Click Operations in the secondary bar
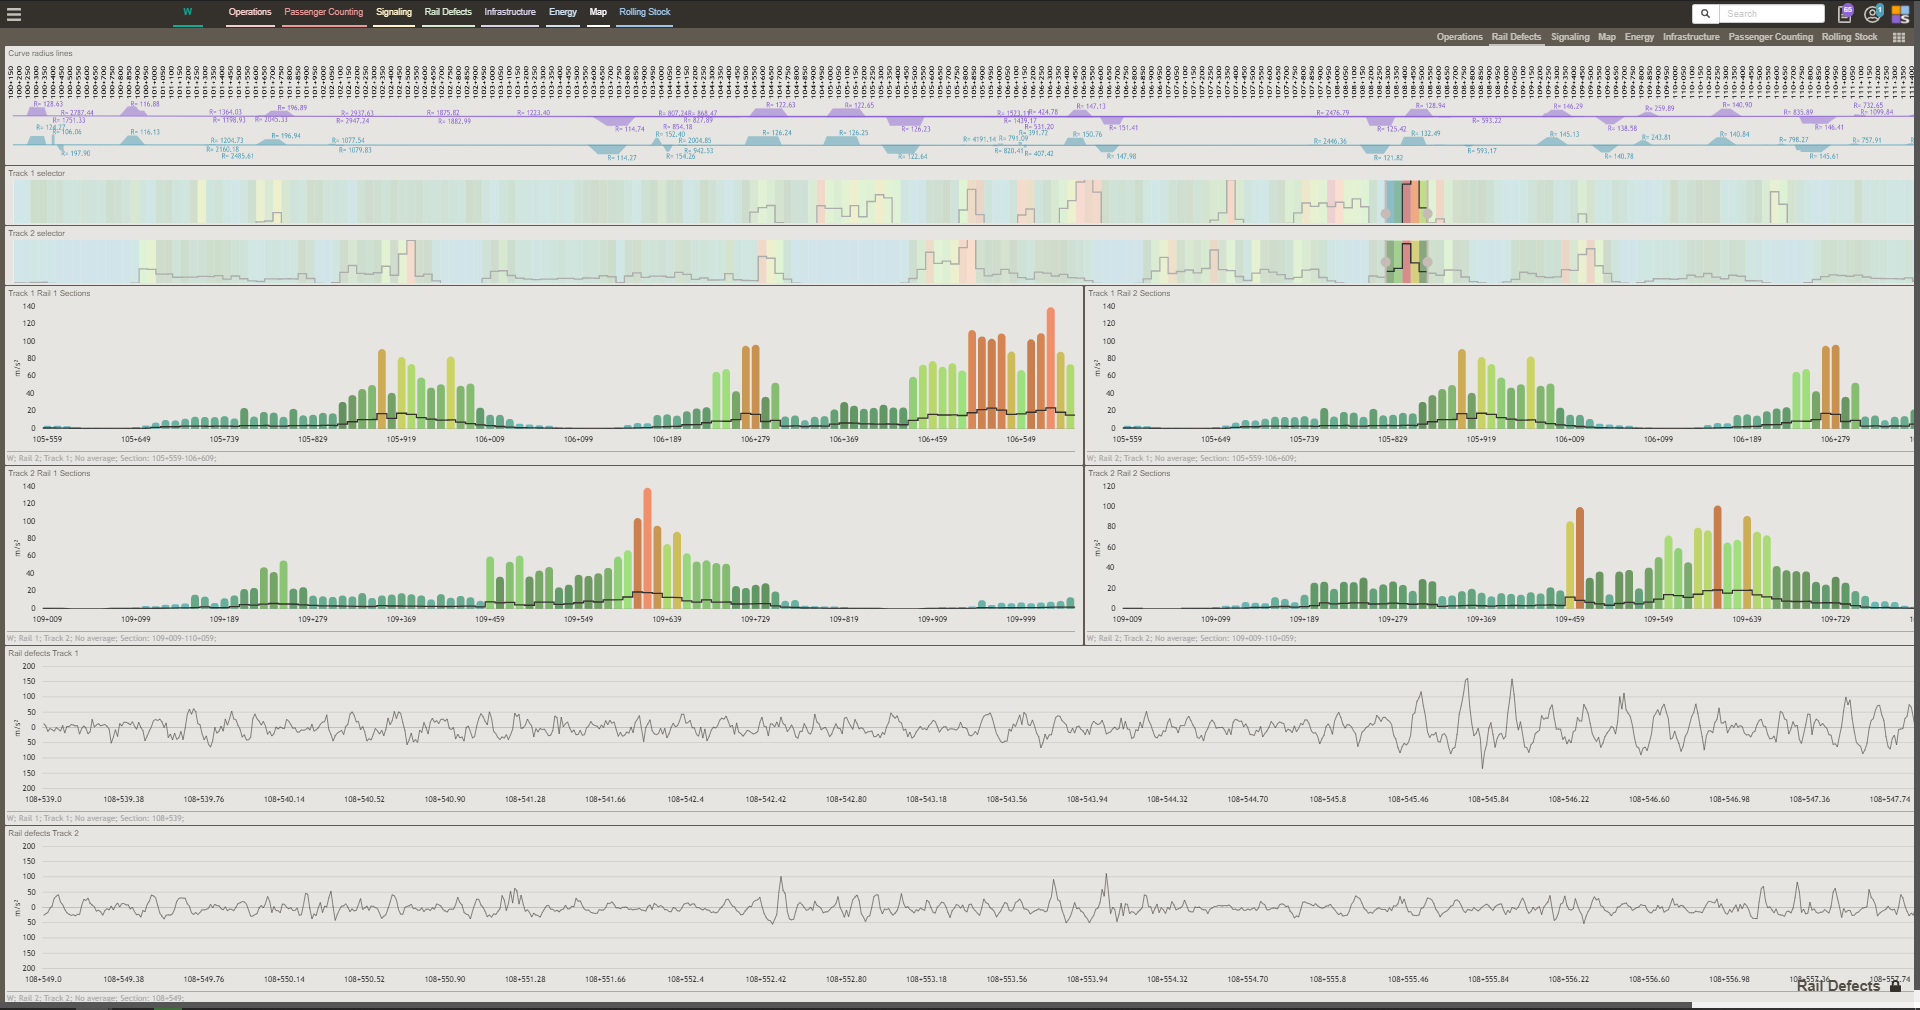 (1460, 37)
